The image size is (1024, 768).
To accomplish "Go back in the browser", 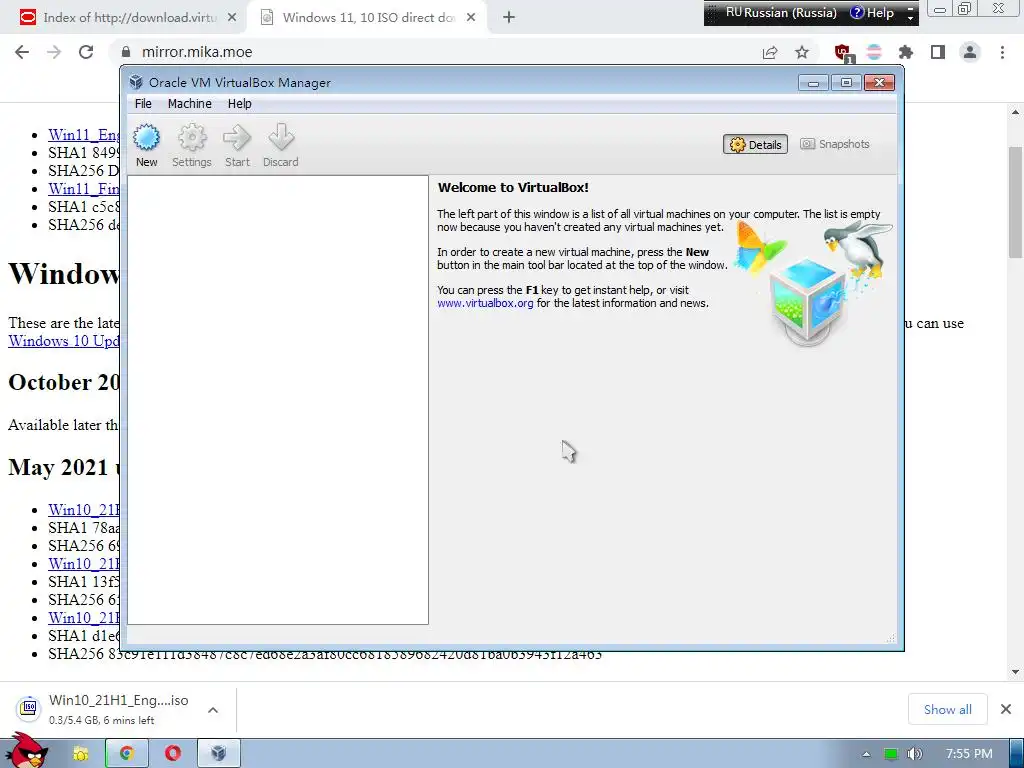I will point(22,52).
